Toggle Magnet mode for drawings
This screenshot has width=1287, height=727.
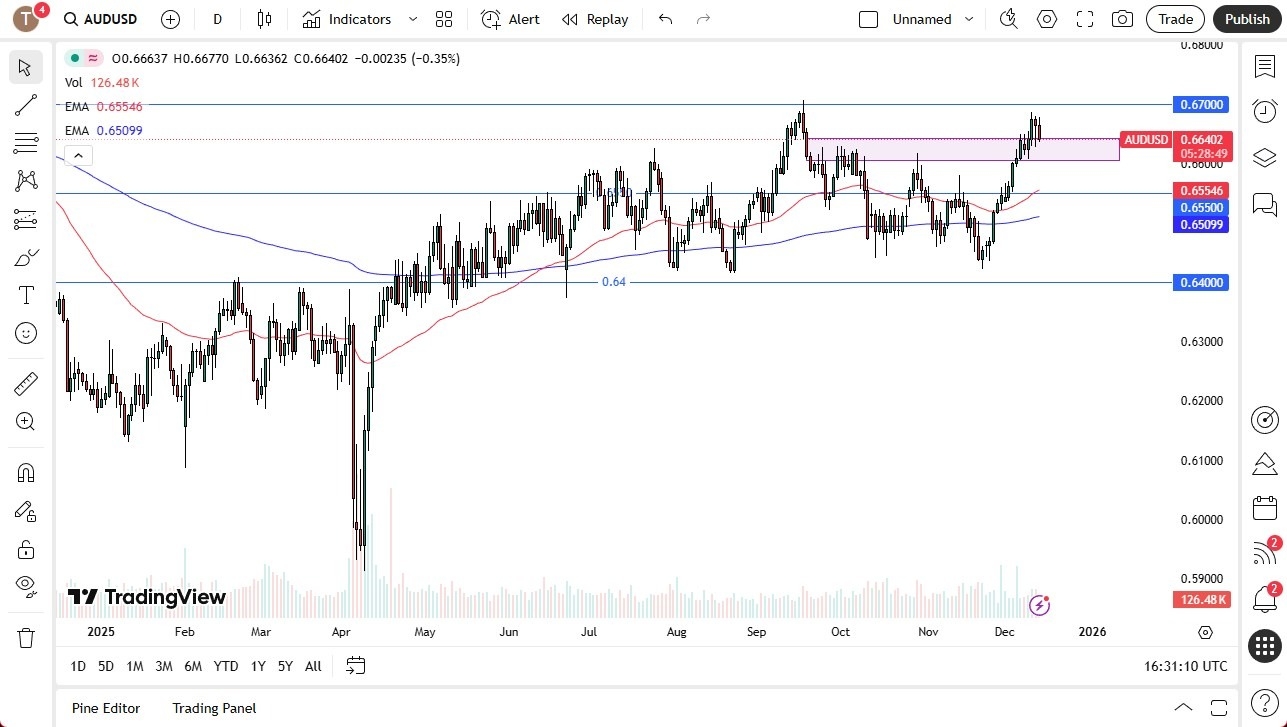(25, 472)
